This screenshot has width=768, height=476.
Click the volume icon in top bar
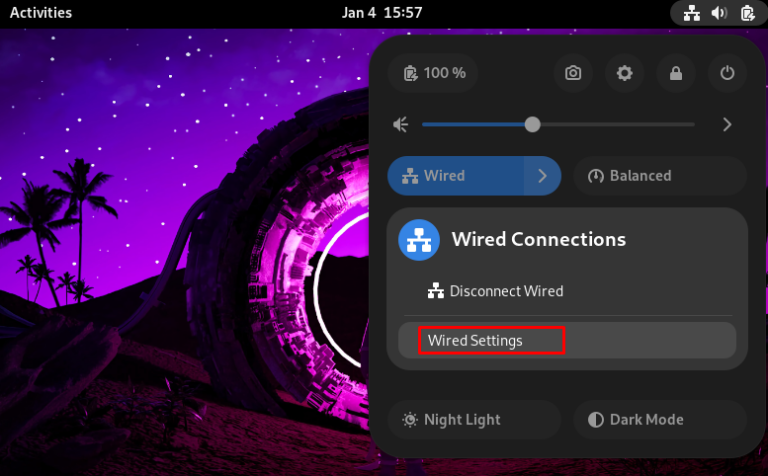[x=718, y=13]
